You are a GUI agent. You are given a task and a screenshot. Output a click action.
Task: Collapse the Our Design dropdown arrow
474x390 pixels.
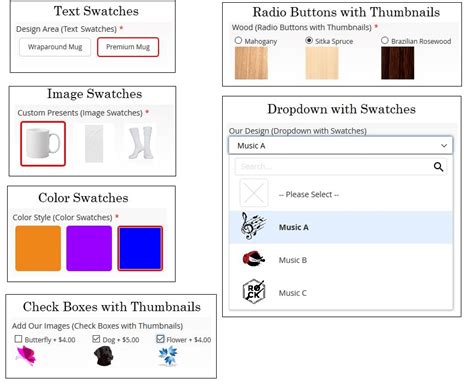coord(444,146)
